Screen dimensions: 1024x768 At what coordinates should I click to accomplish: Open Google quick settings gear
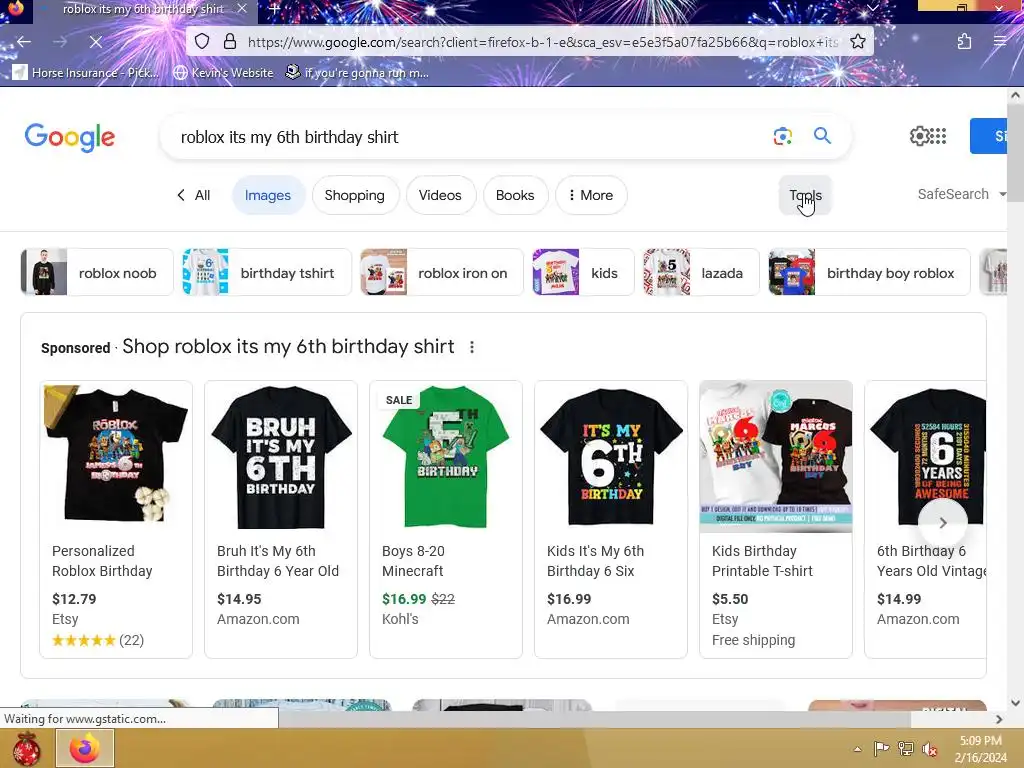pyautogui.click(x=919, y=136)
